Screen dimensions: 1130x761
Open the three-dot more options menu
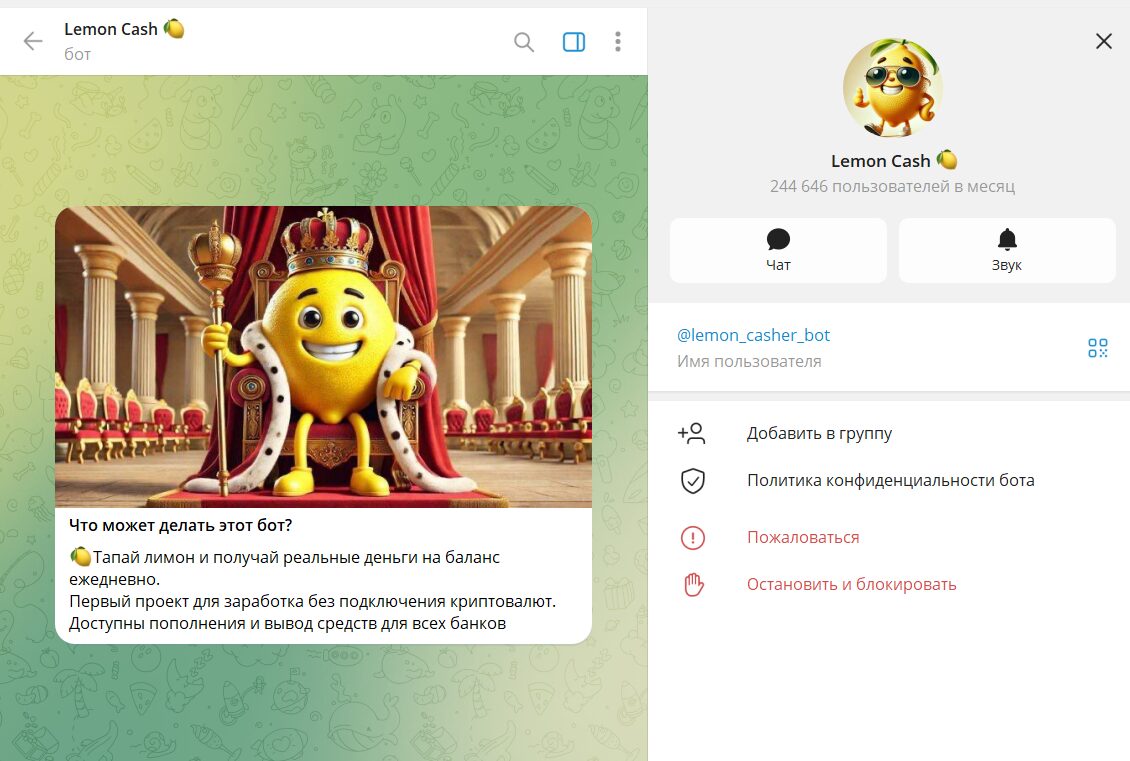618,42
